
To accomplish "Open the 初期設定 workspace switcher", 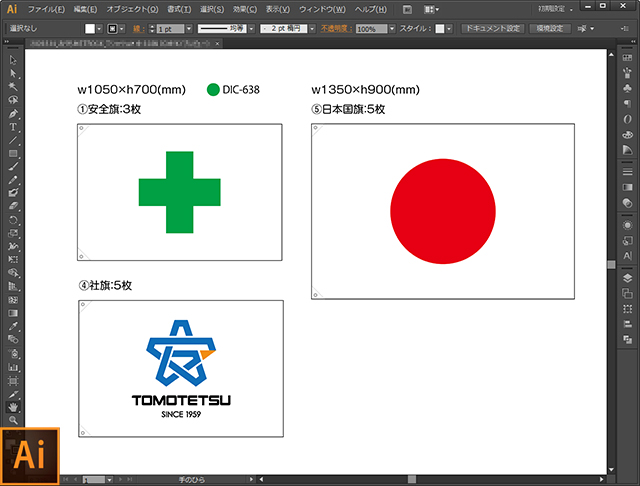I will (x=555, y=9).
